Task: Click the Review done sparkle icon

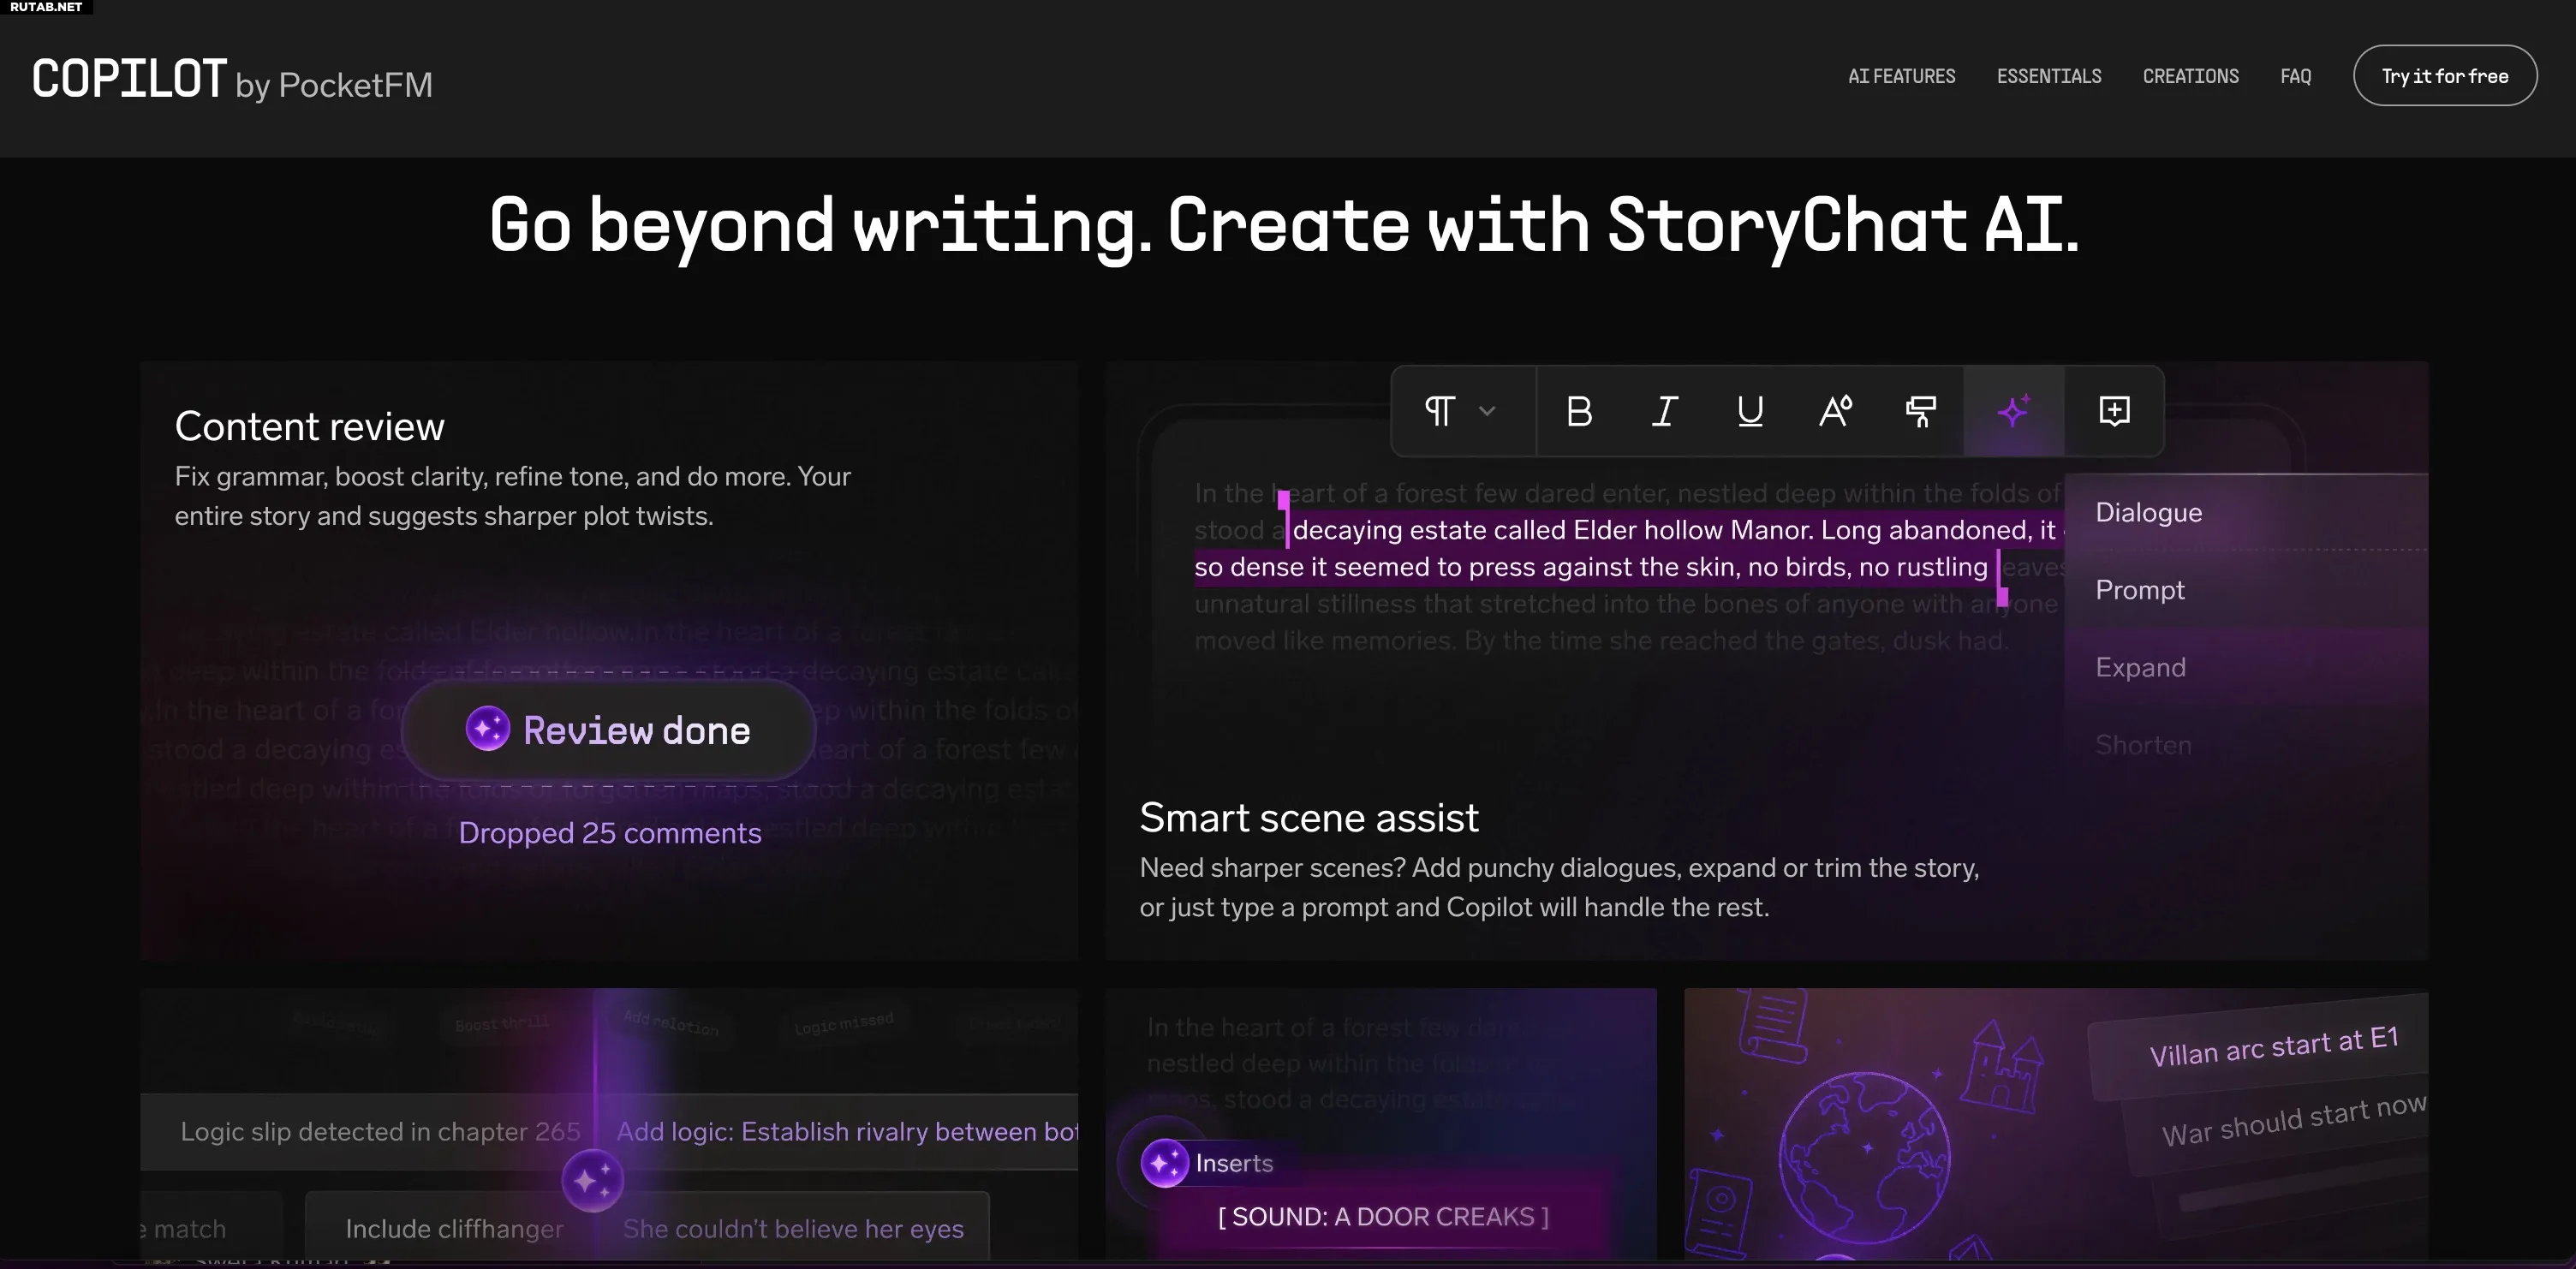Action: (488, 728)
